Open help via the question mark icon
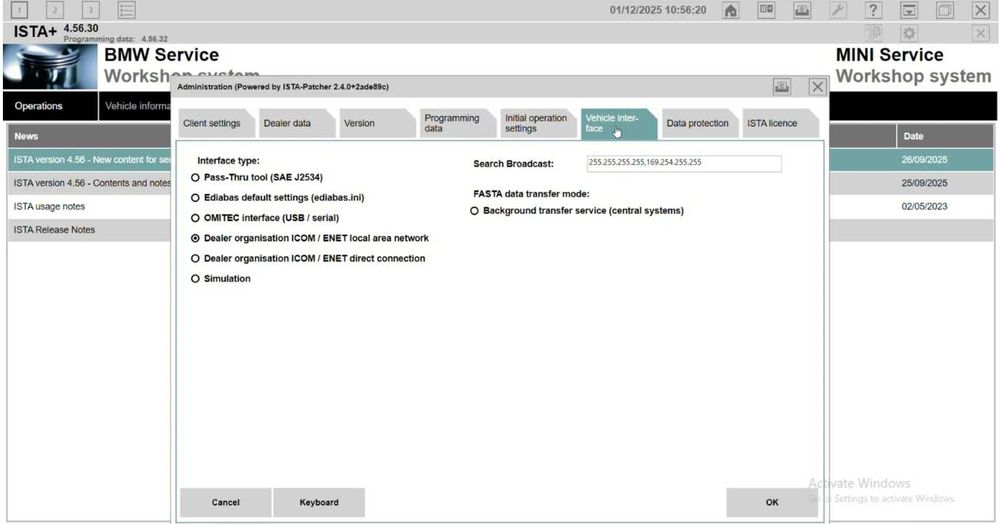The image size is (1000, 524). [x=873, y=10]
